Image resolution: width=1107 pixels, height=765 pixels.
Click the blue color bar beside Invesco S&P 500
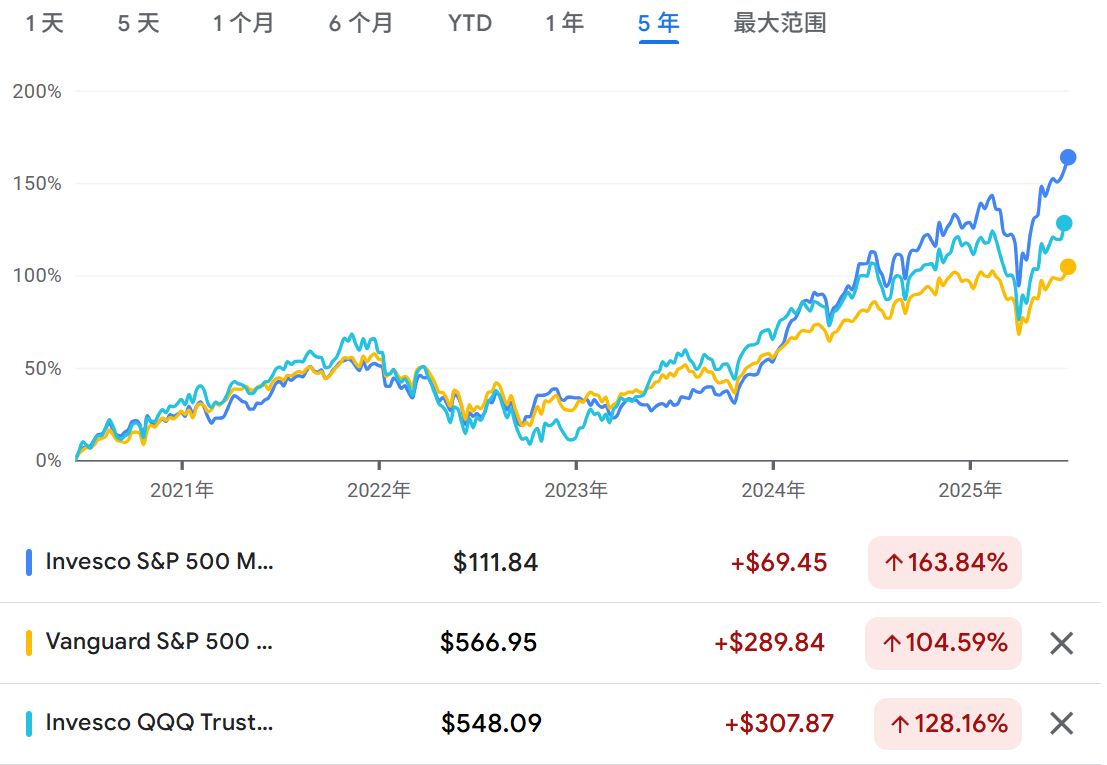tap(29, 562)
